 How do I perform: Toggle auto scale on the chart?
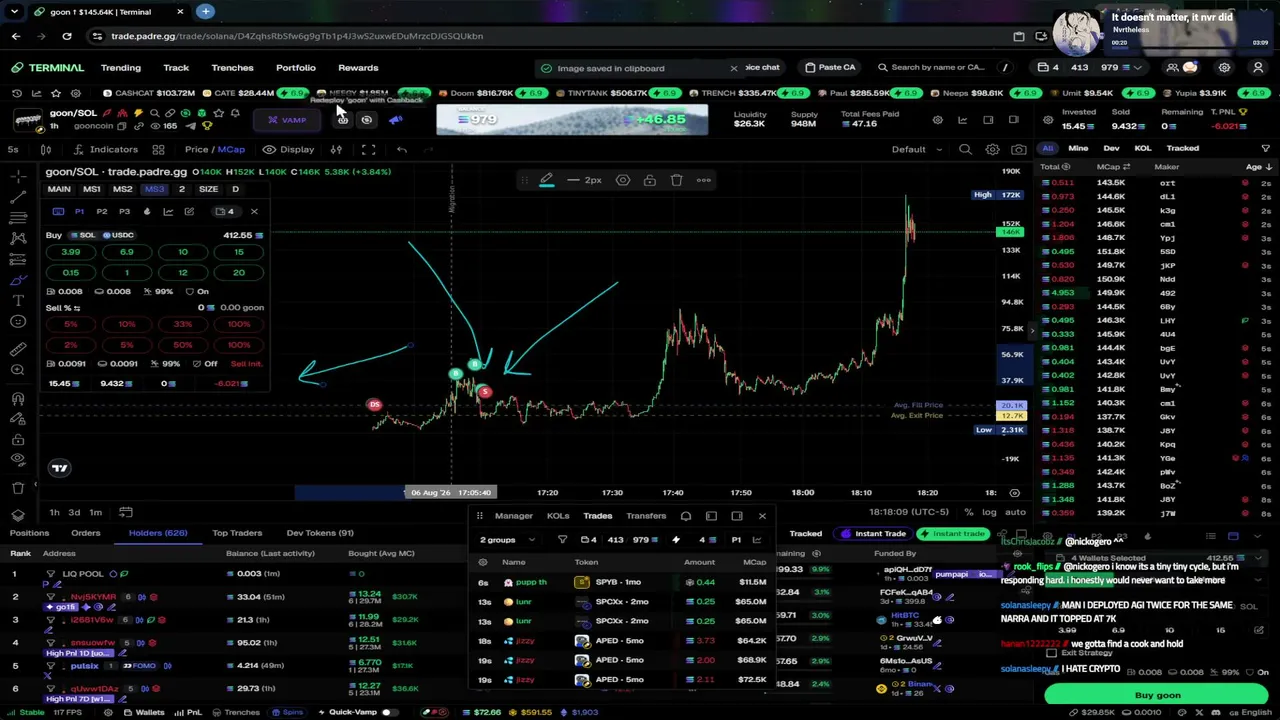[1014, 512]
